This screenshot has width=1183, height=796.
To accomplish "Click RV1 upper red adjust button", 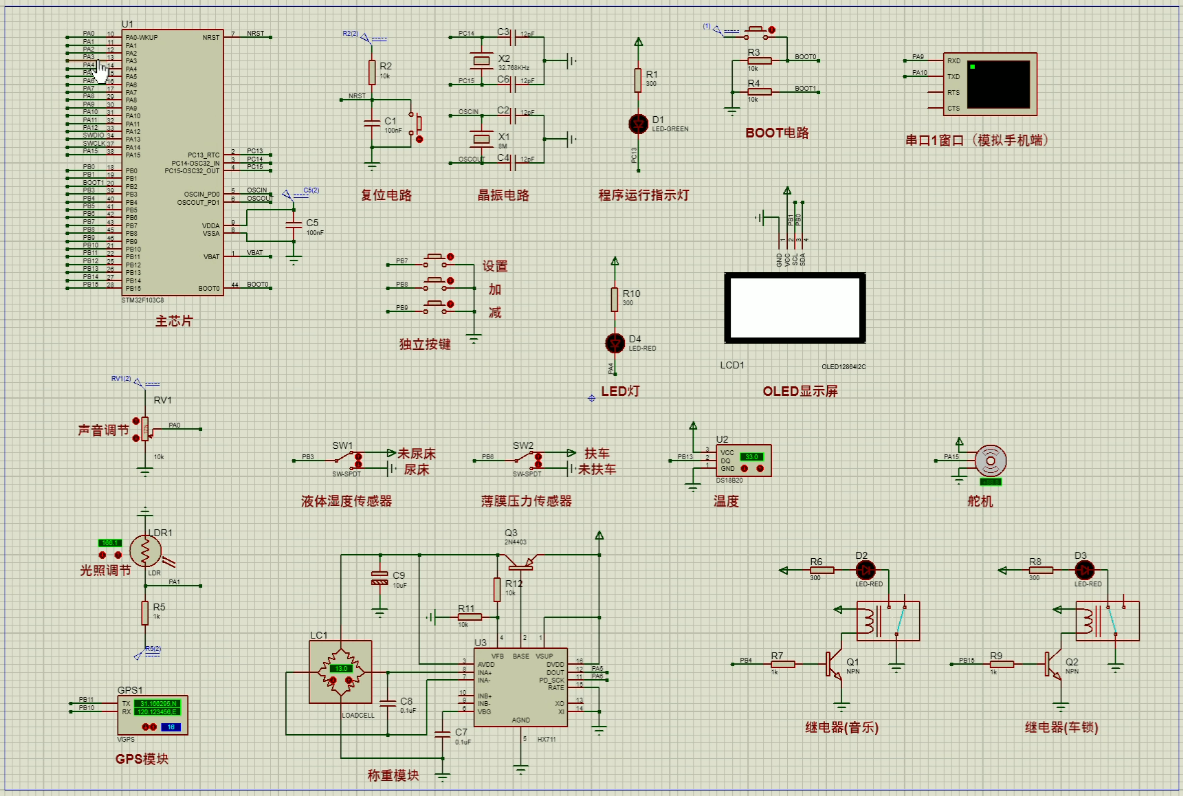I will coord(137,421).
